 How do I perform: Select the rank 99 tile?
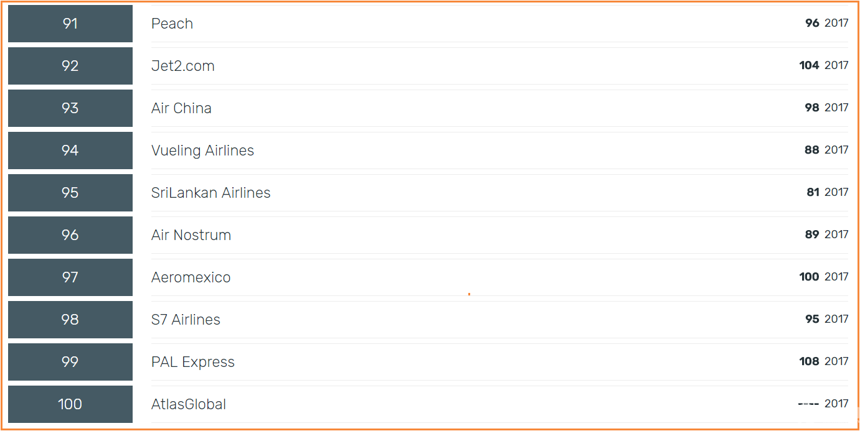coord(70,361)
